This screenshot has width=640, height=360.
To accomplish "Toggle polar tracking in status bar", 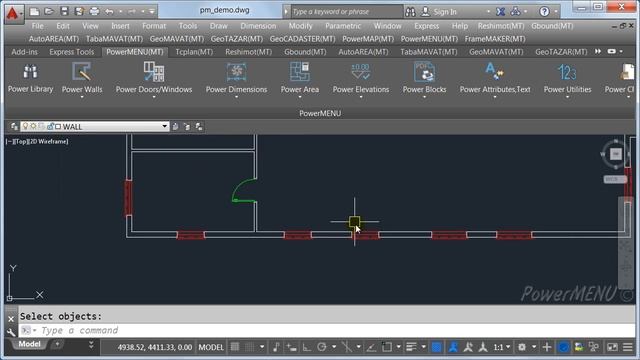I will click(x=322, y=347).
